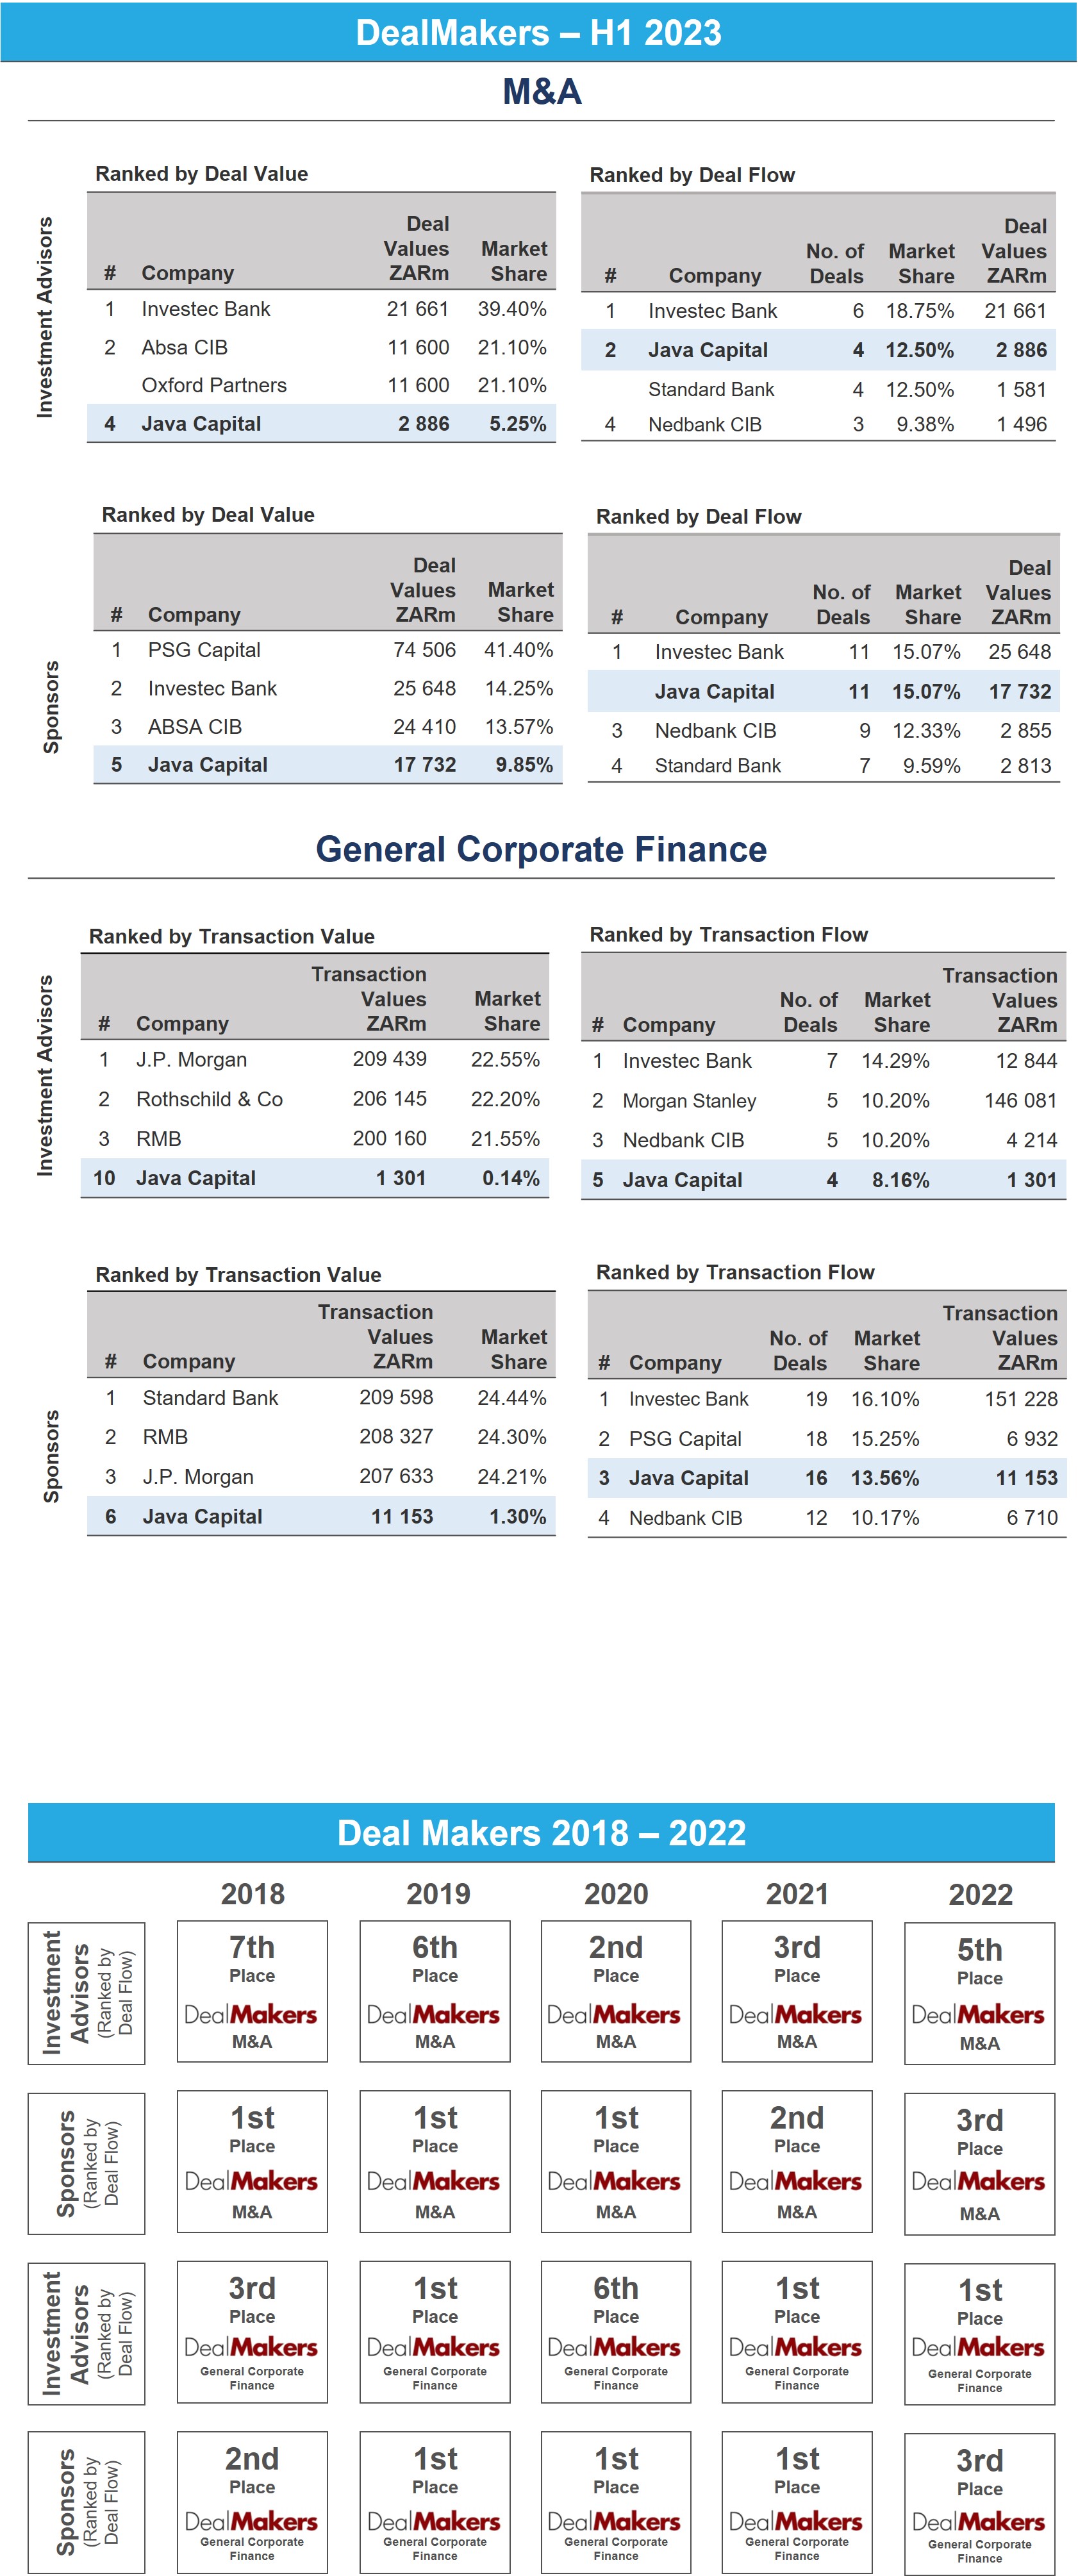The width and height of the screenshot is (1078, 2576).
Task: Select the Deal Makers 2018 – 2022 banner
Action: tap(541, 1832)
